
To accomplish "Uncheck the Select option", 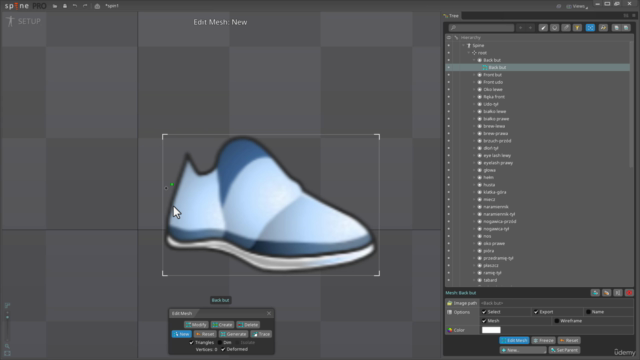I will (484, 312).
